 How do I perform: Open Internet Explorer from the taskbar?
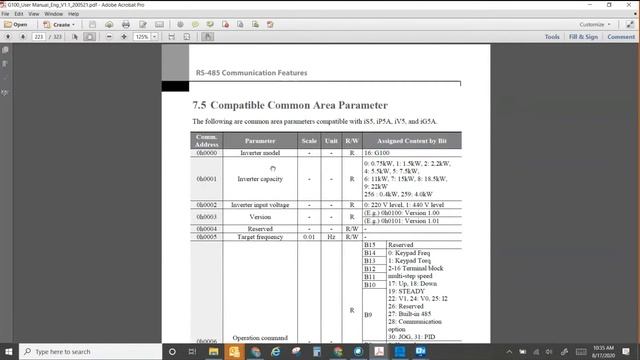(x=276, y=351)
